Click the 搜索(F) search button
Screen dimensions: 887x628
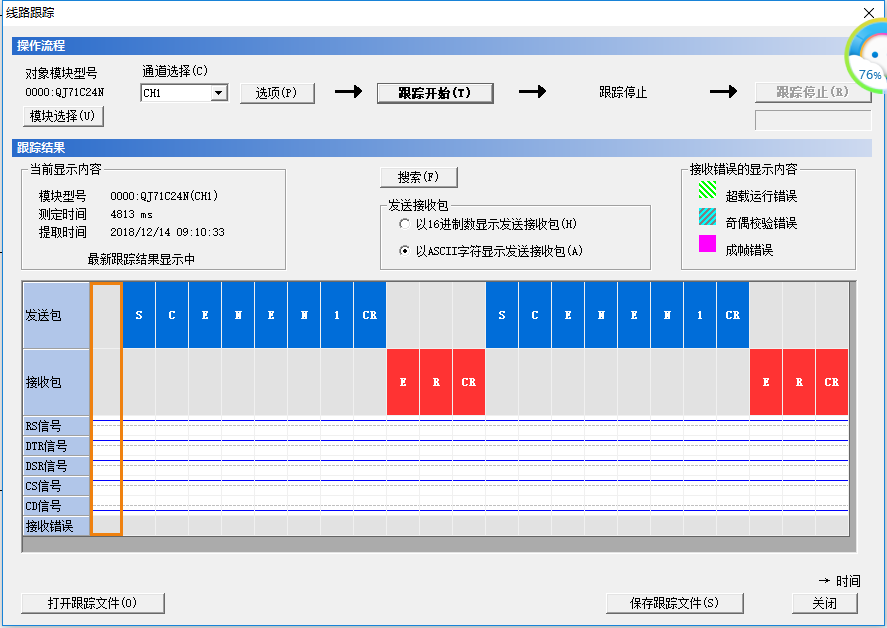point(418,177)
